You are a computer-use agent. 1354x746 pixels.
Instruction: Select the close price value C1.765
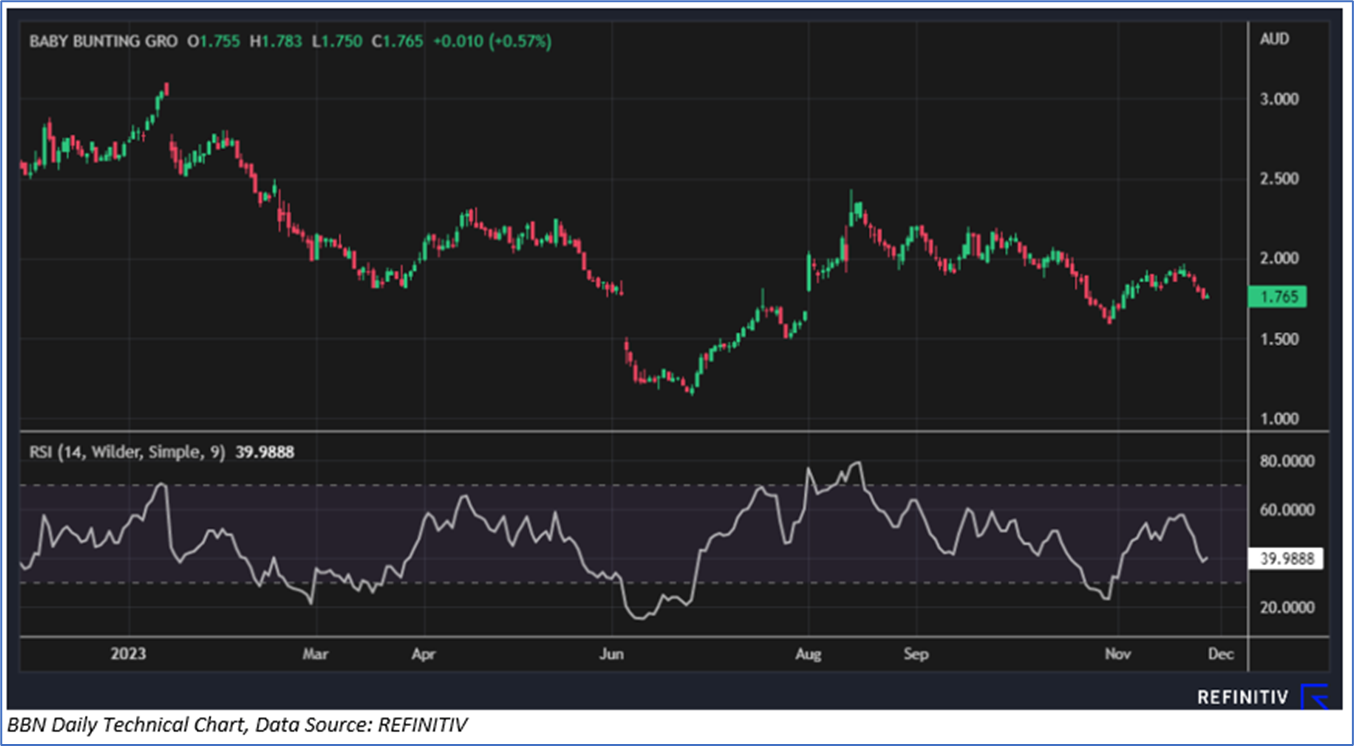click(x=399, y=42)
